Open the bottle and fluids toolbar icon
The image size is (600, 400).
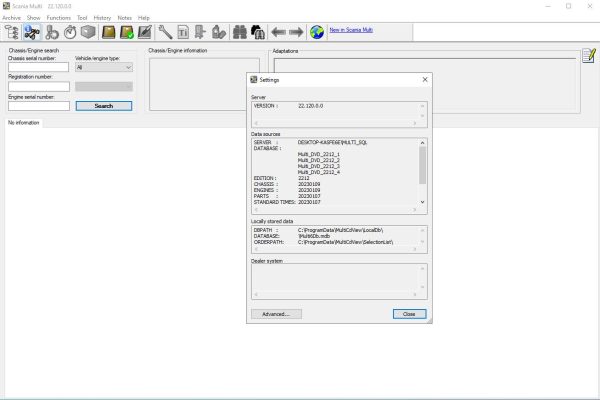pyautogui.click(x=218, y=32)
